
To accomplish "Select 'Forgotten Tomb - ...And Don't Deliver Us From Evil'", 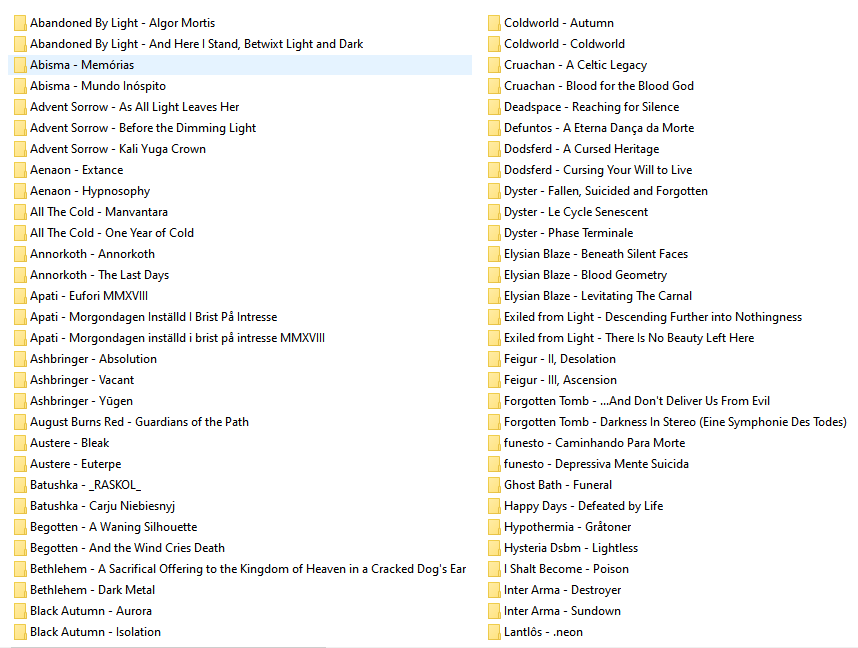I will point(637,401).
